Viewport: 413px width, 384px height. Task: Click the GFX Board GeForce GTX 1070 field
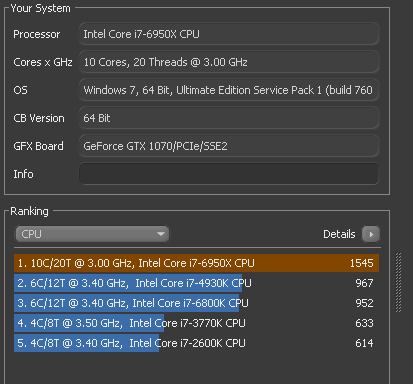[x=229, y=146]
